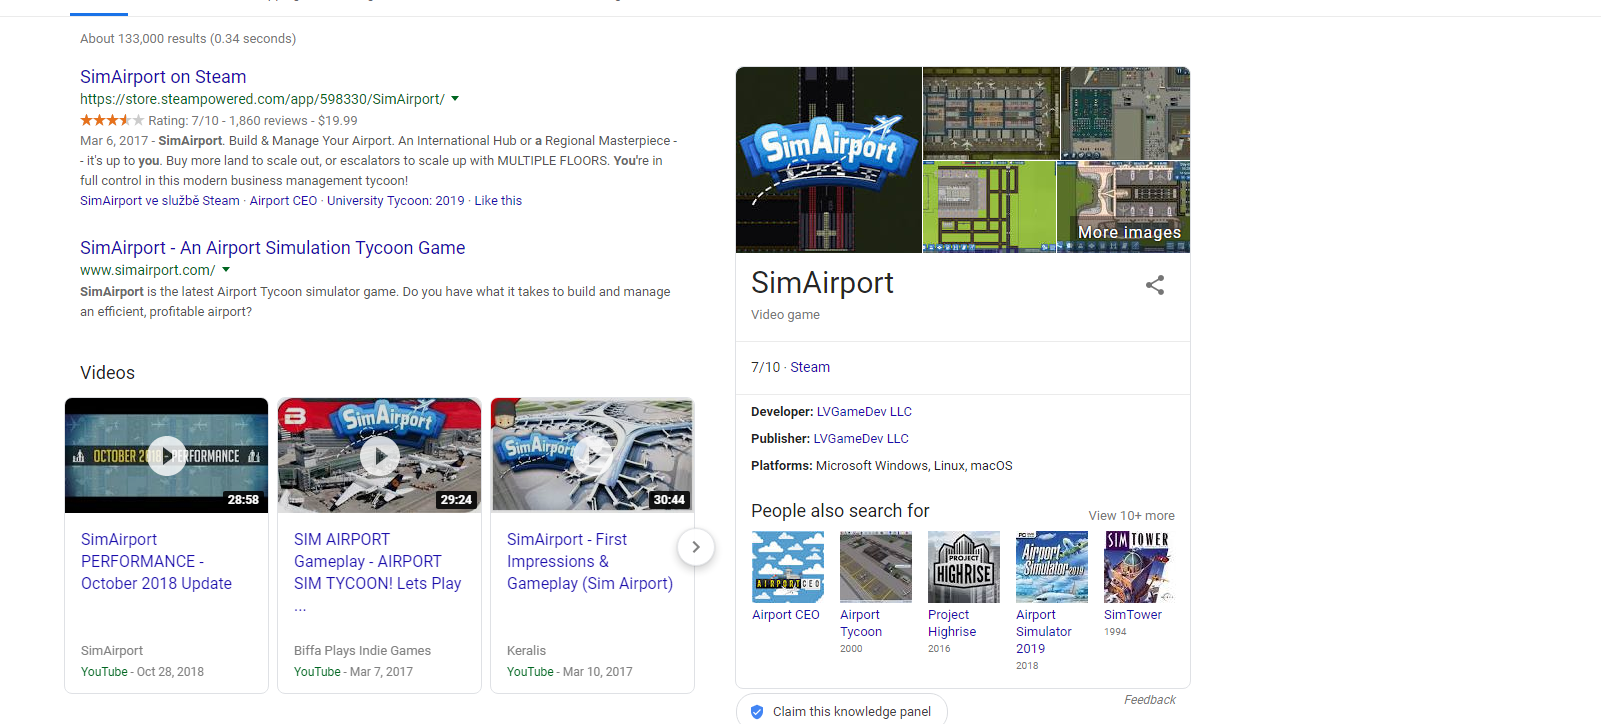The width and height of the screenshot is (1601, 724).
Task: Click the share icon in the SimAirport panel
Action: coord(1155,285)
